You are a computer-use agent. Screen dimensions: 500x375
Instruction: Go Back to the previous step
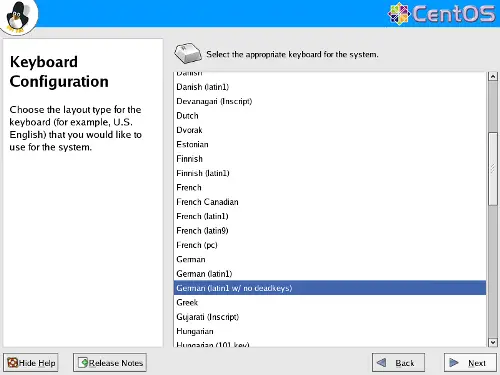click(398, 362)
